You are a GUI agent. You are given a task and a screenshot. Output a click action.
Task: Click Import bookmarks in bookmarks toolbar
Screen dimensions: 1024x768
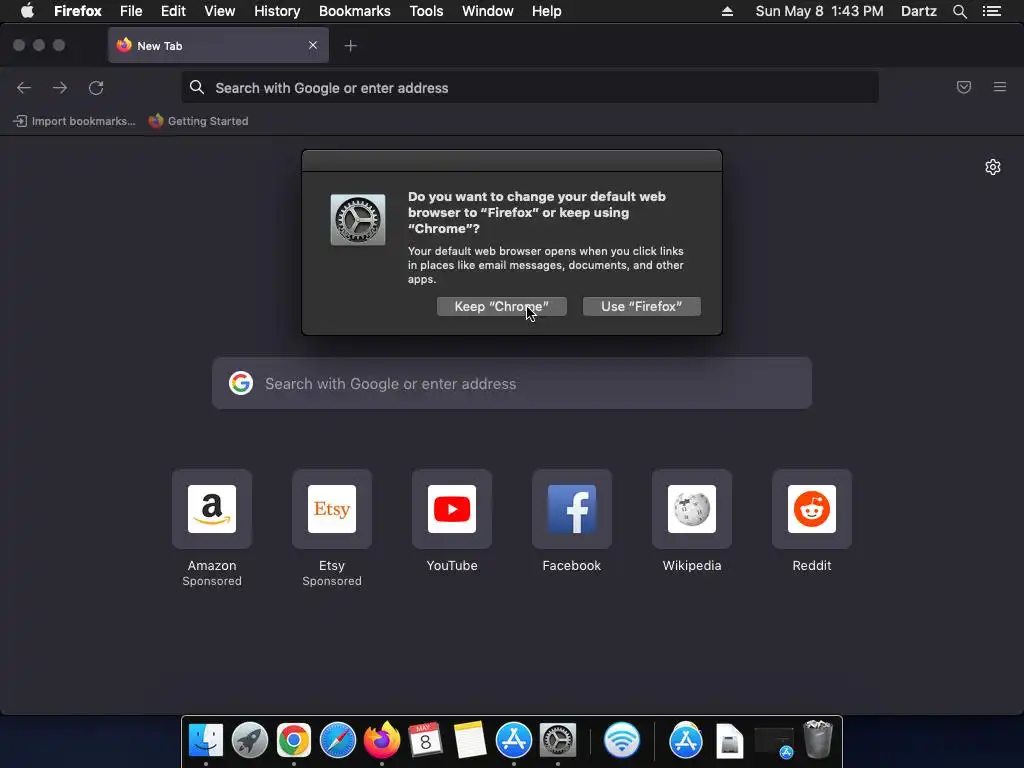pyautogui.click(x=74, y=121)
